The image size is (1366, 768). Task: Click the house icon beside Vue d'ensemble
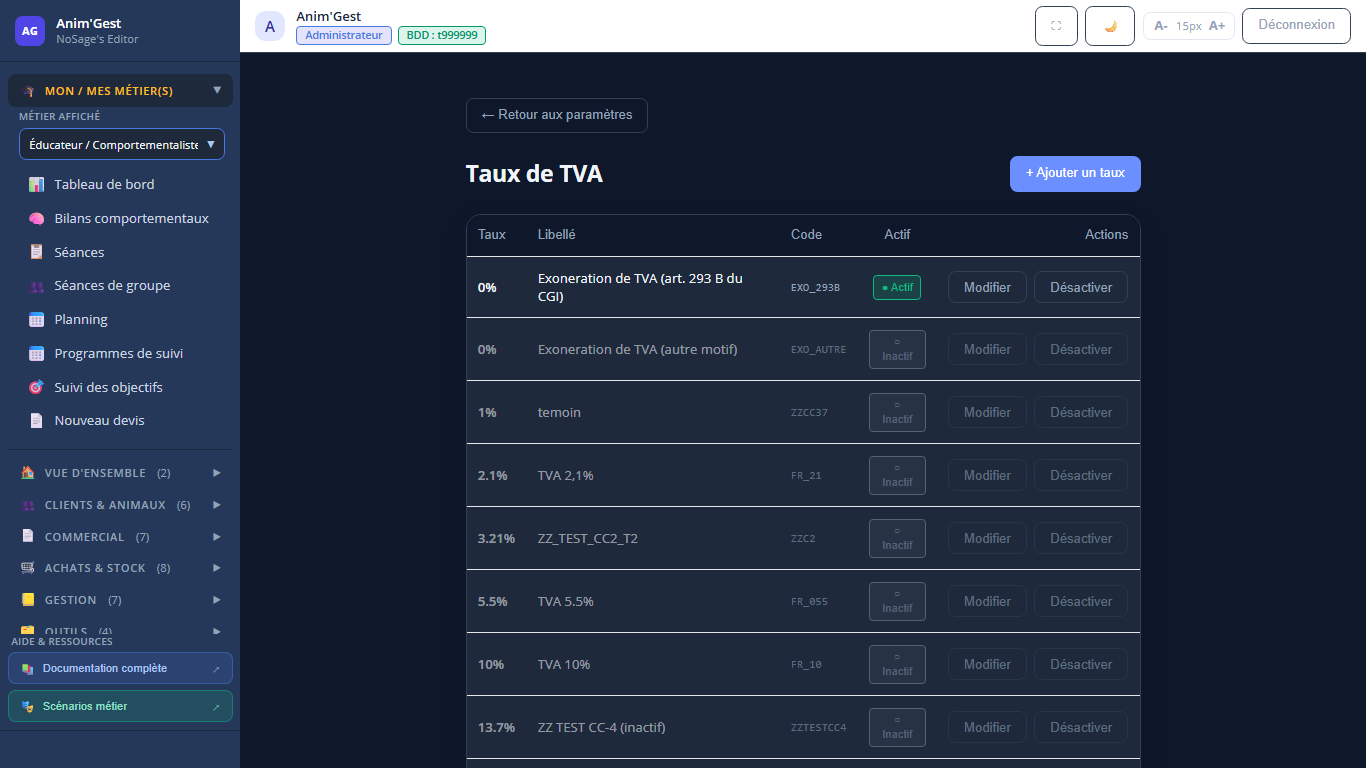click(x=28, y=473)
